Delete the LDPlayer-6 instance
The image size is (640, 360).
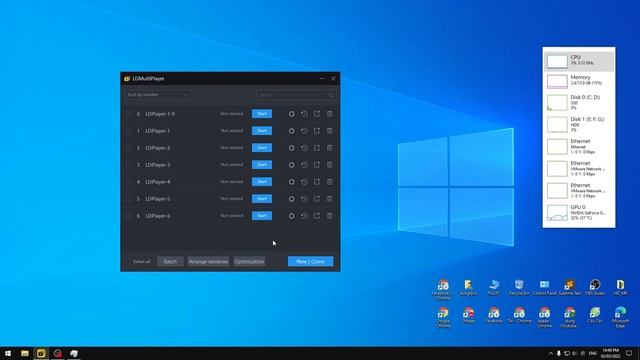pyautogui.click(x=329, y=216)
